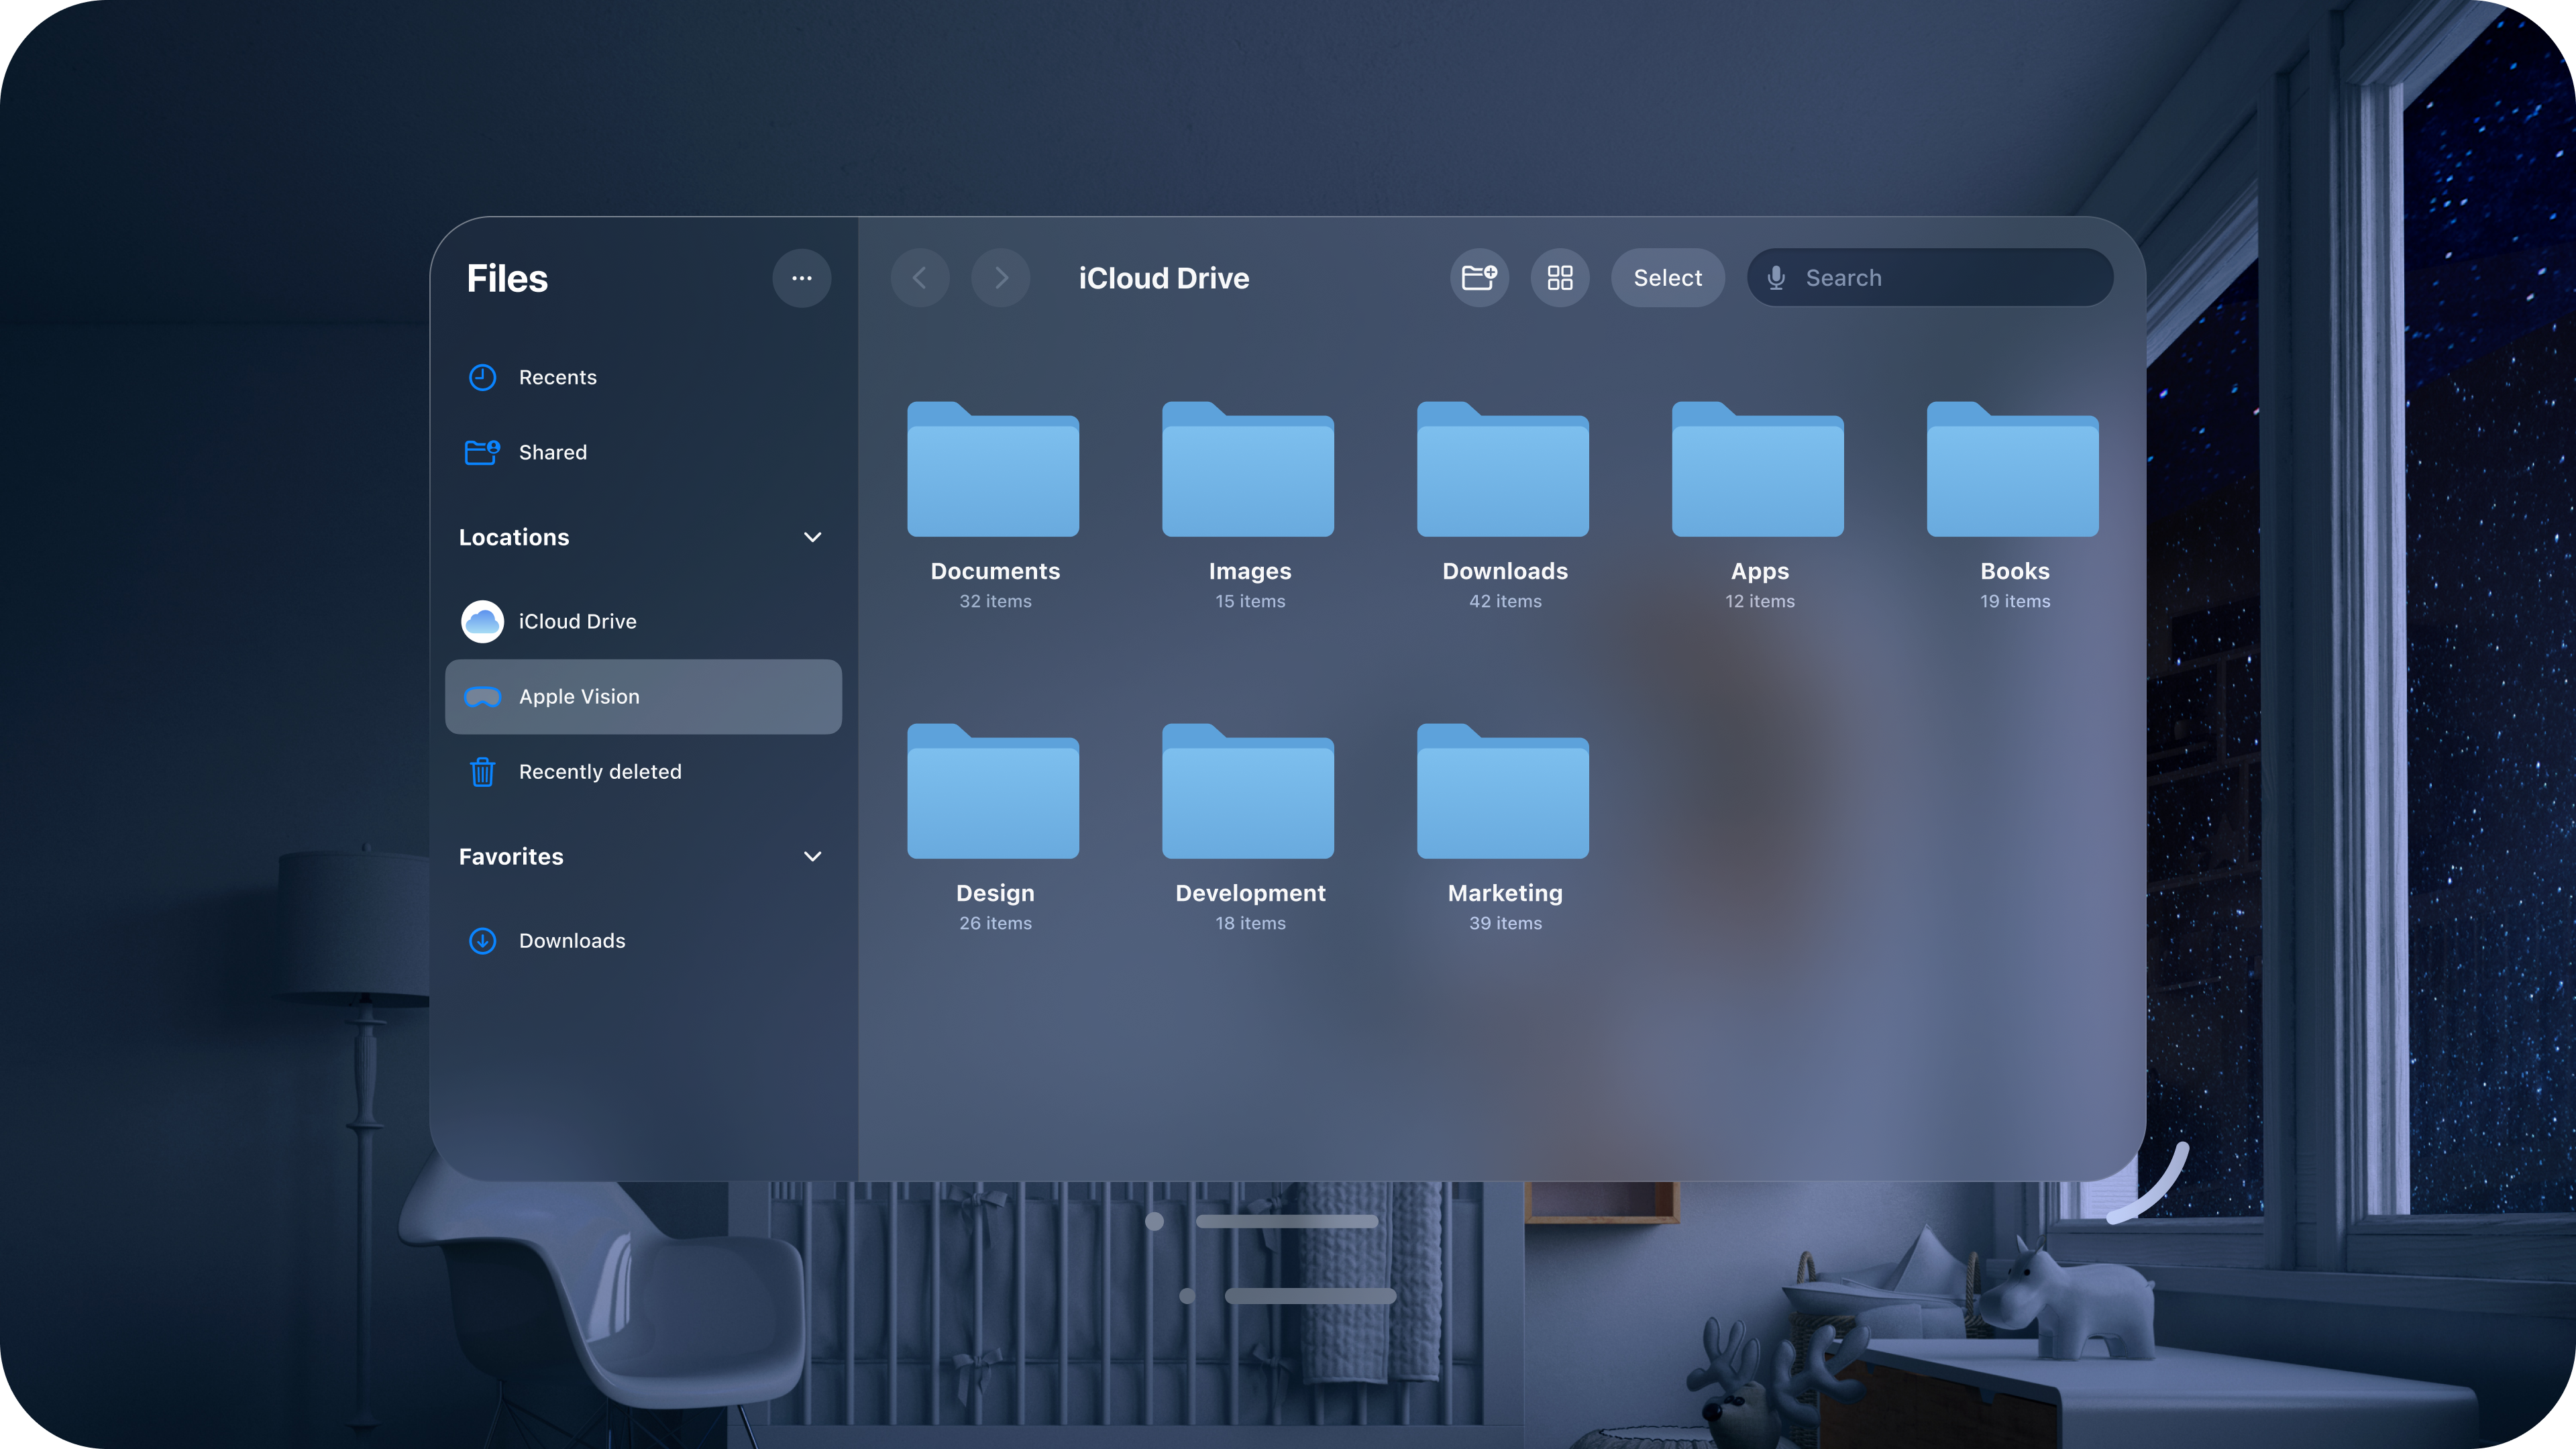
Task: Open the three-dot more options menu
Action: click(x=801, y=278)
